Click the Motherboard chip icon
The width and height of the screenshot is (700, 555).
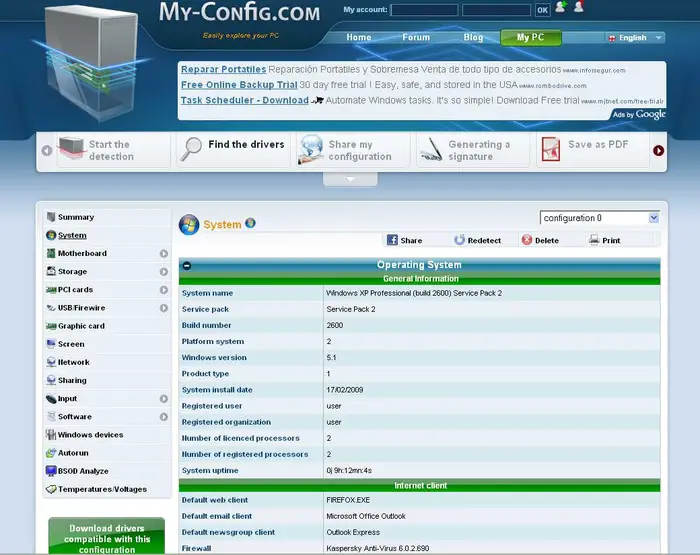51,253
